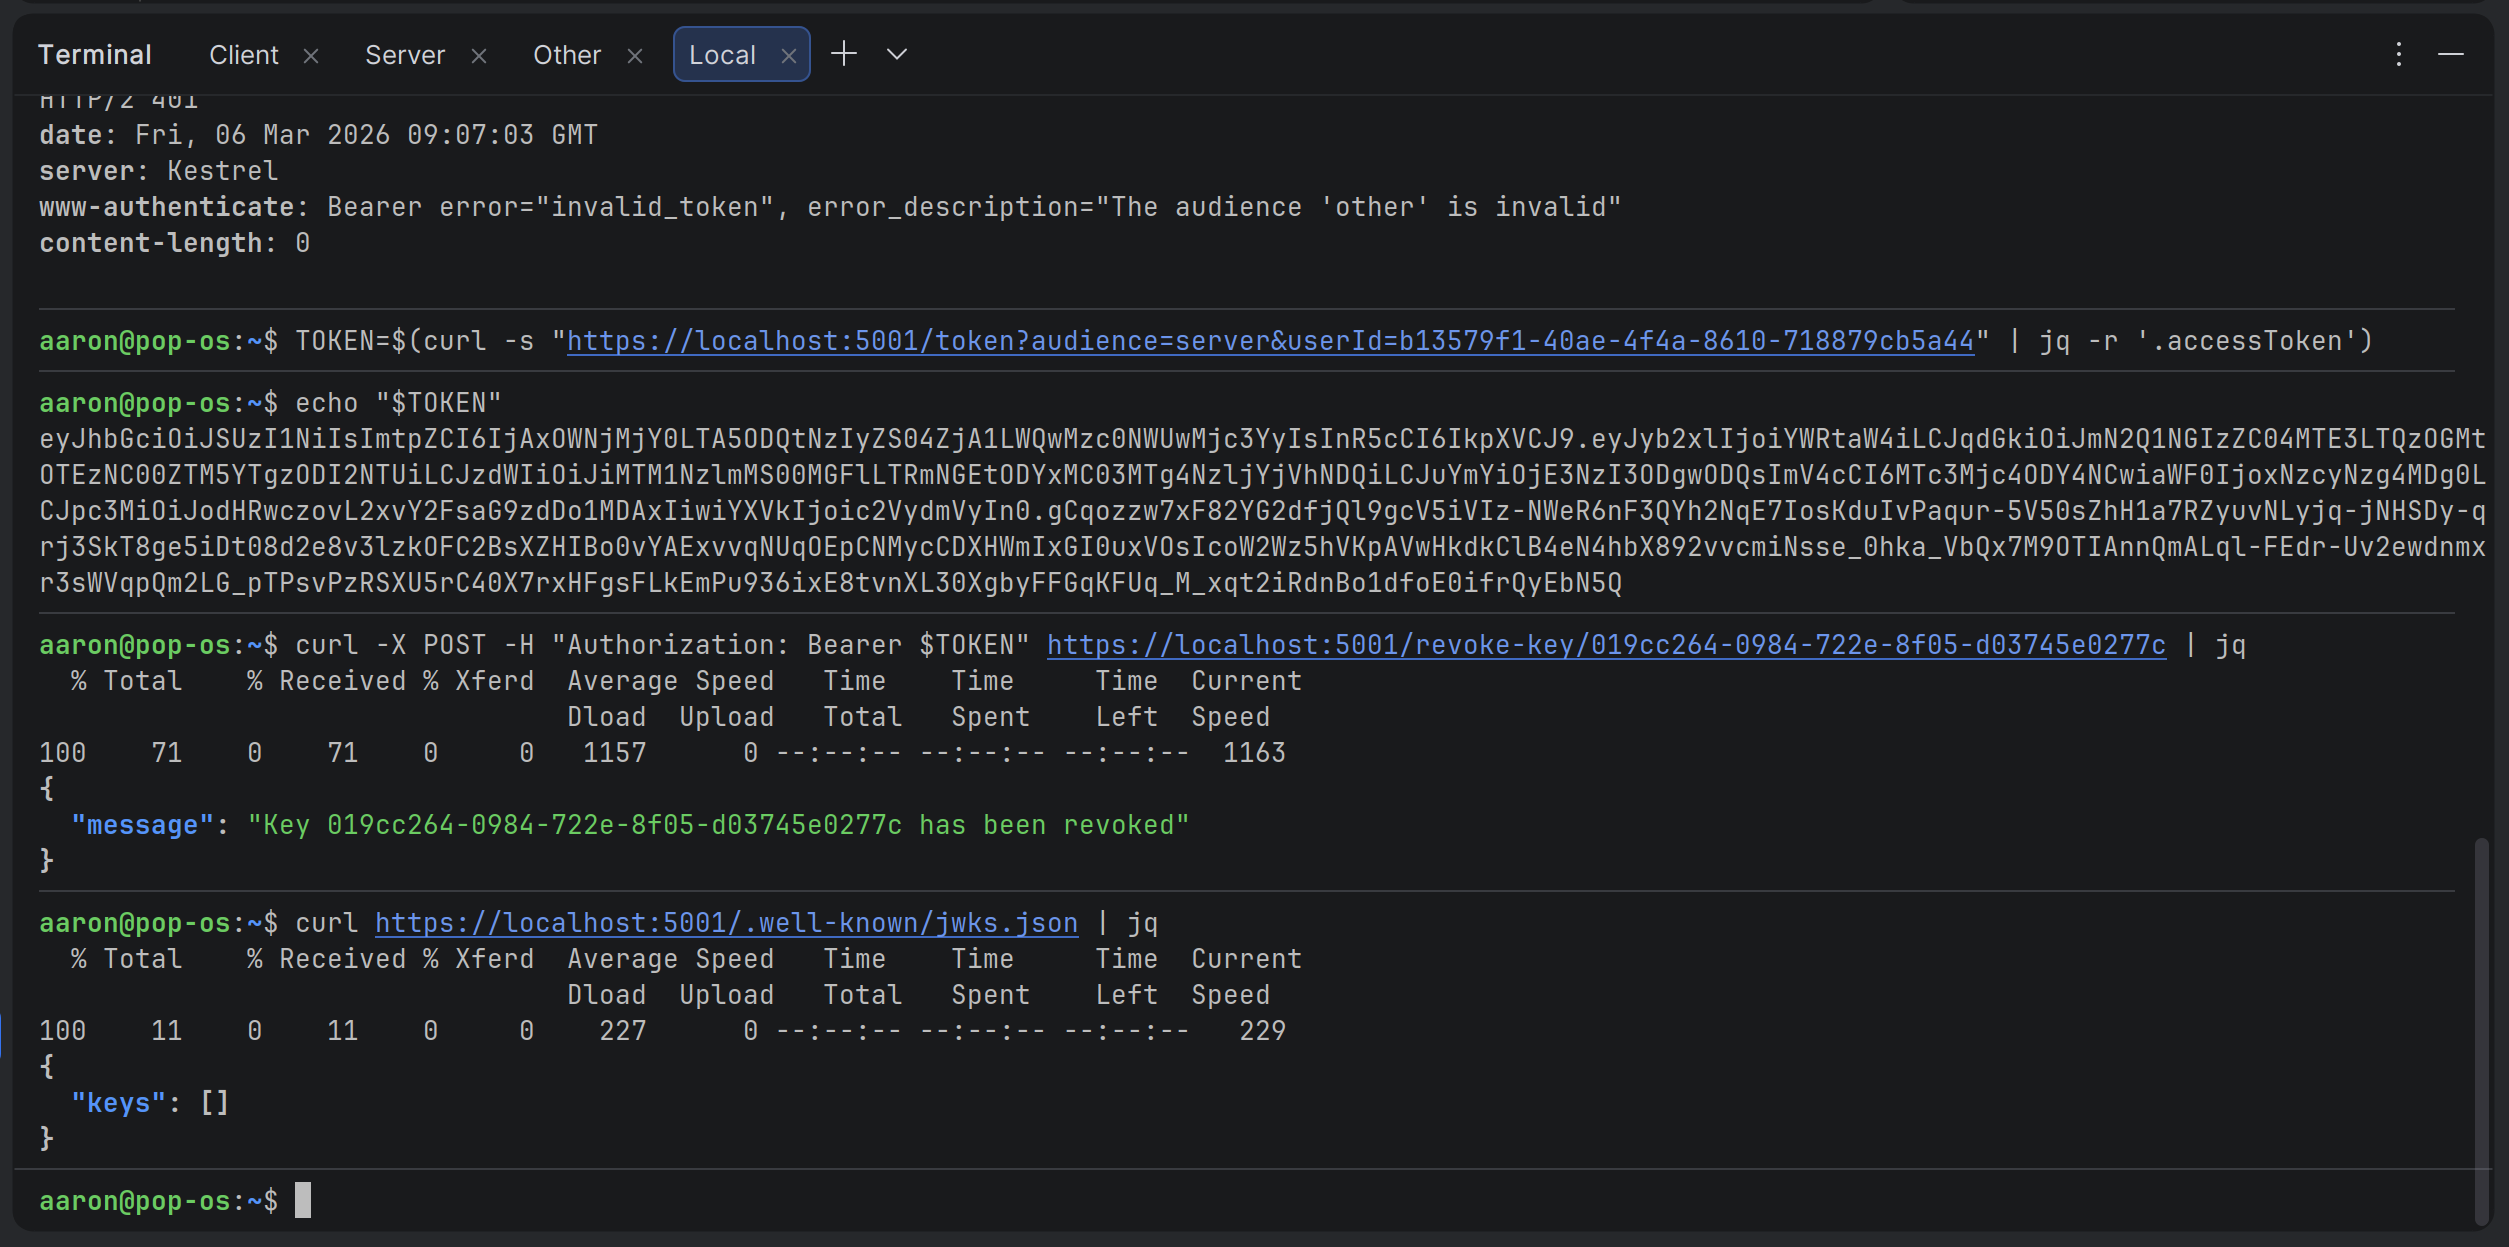Close the Local terminal tab

[789, 56]
